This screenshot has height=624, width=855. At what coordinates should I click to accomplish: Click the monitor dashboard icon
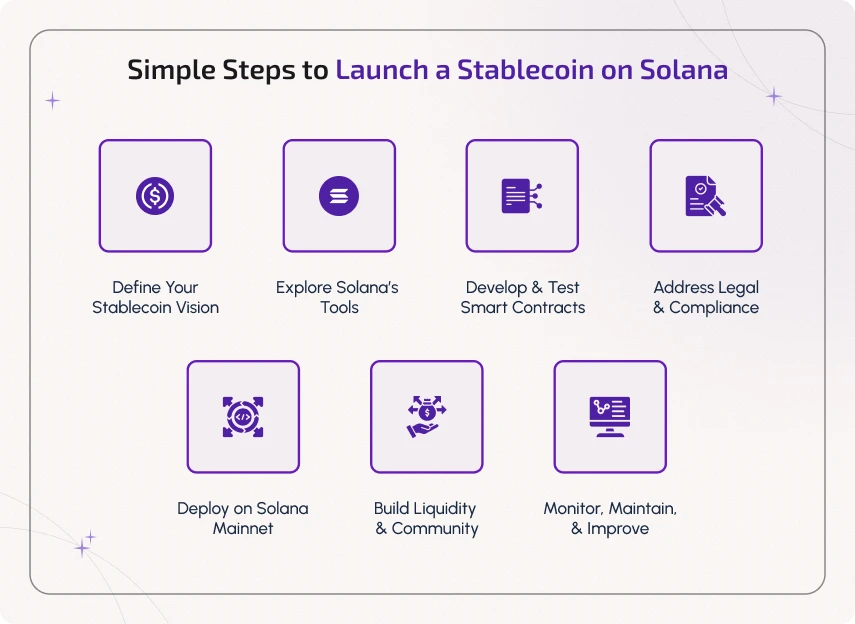click(610, 417)
